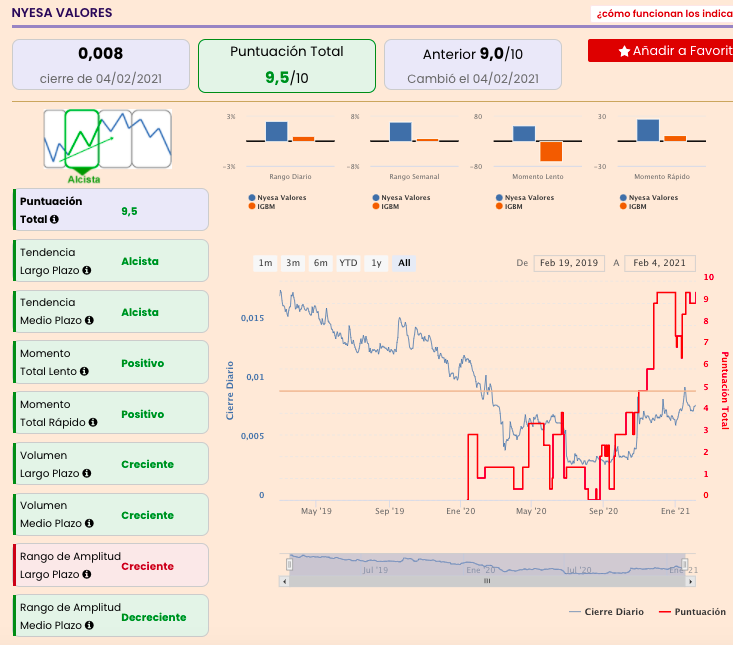The height and width of the screenshot is (645, 733).
Task: Click the 0,008 closing price card
Action: point(101,64)
